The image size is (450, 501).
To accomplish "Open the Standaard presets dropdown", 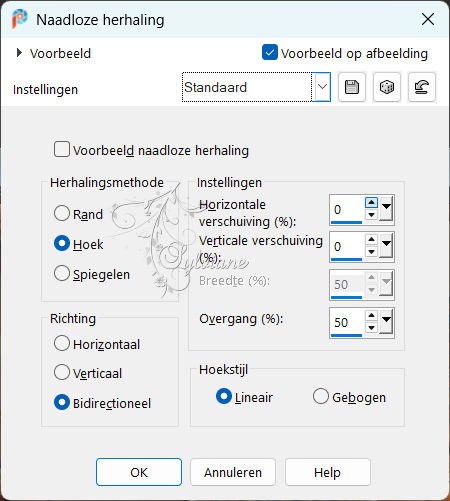I will (322, 87).
